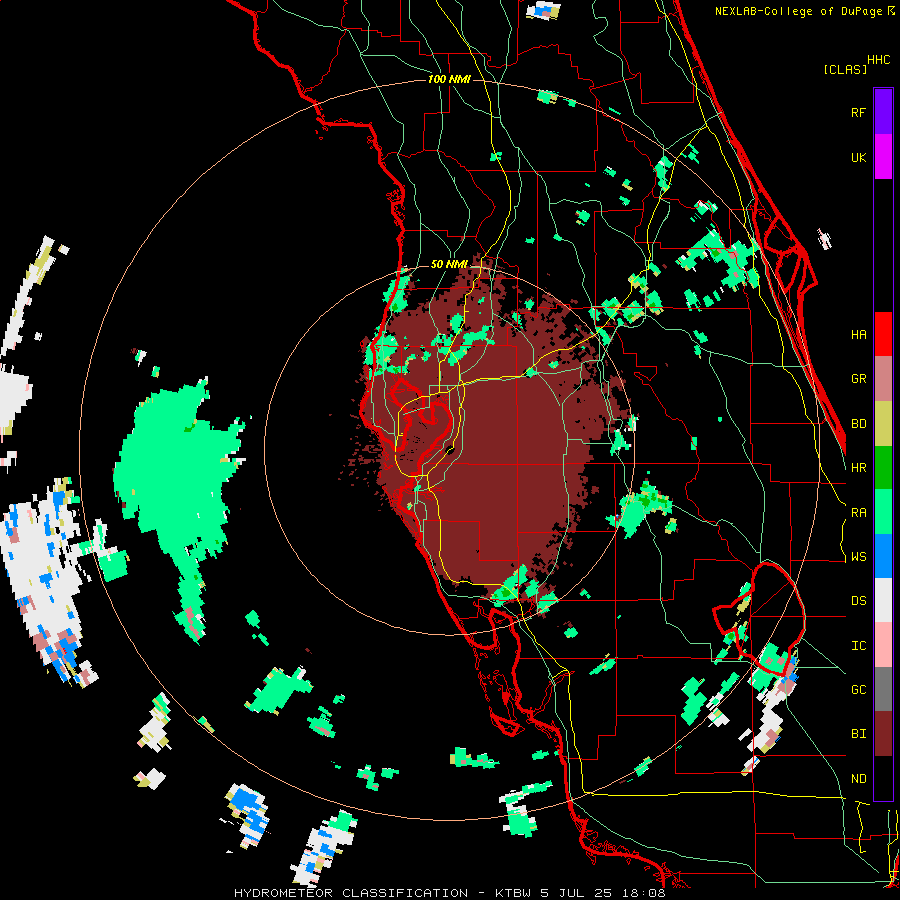This screenshot has width=900, height=900.
Task: Click the HHC product label
Action: (x=878, y=60)
